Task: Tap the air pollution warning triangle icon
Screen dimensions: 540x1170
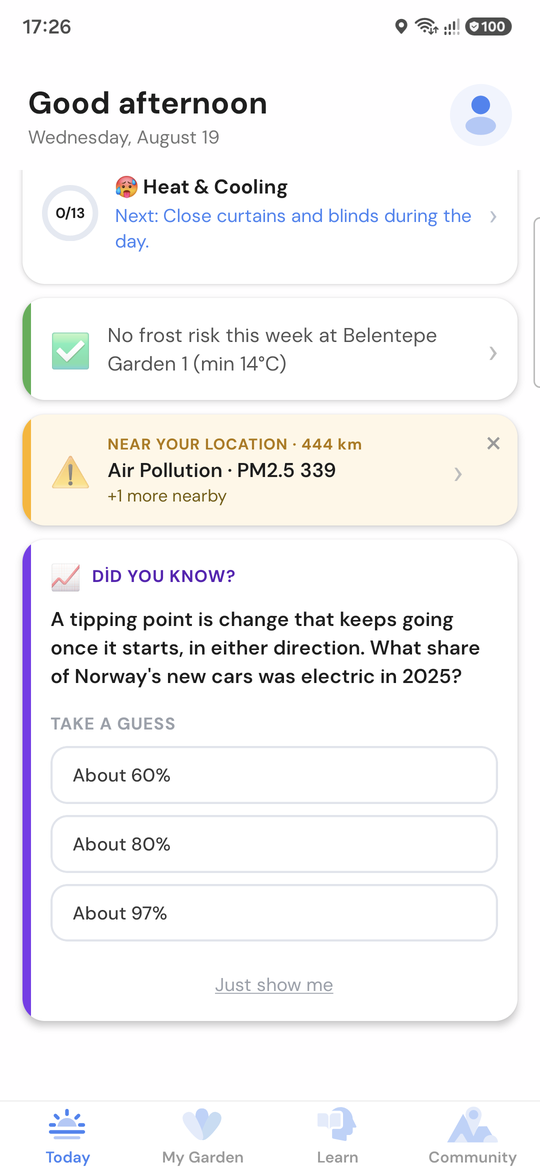Action: click(x=70, y=472)
